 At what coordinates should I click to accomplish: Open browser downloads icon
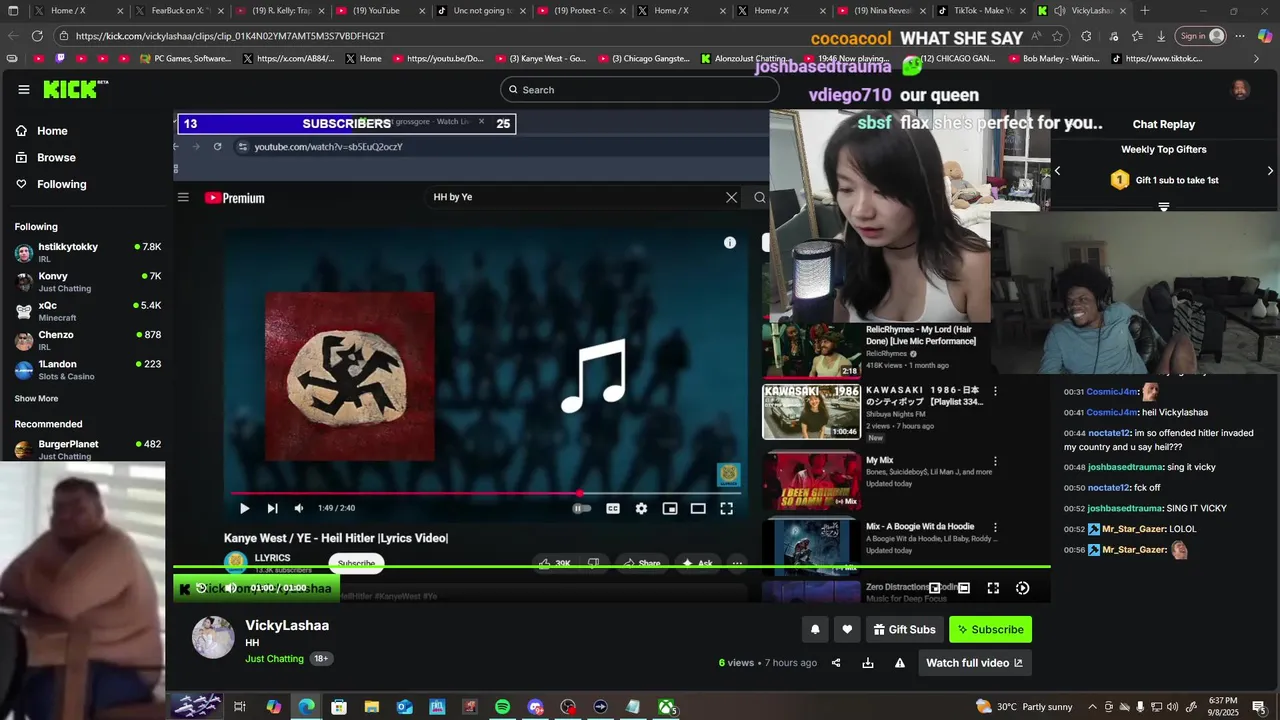tap(1161, 36)
